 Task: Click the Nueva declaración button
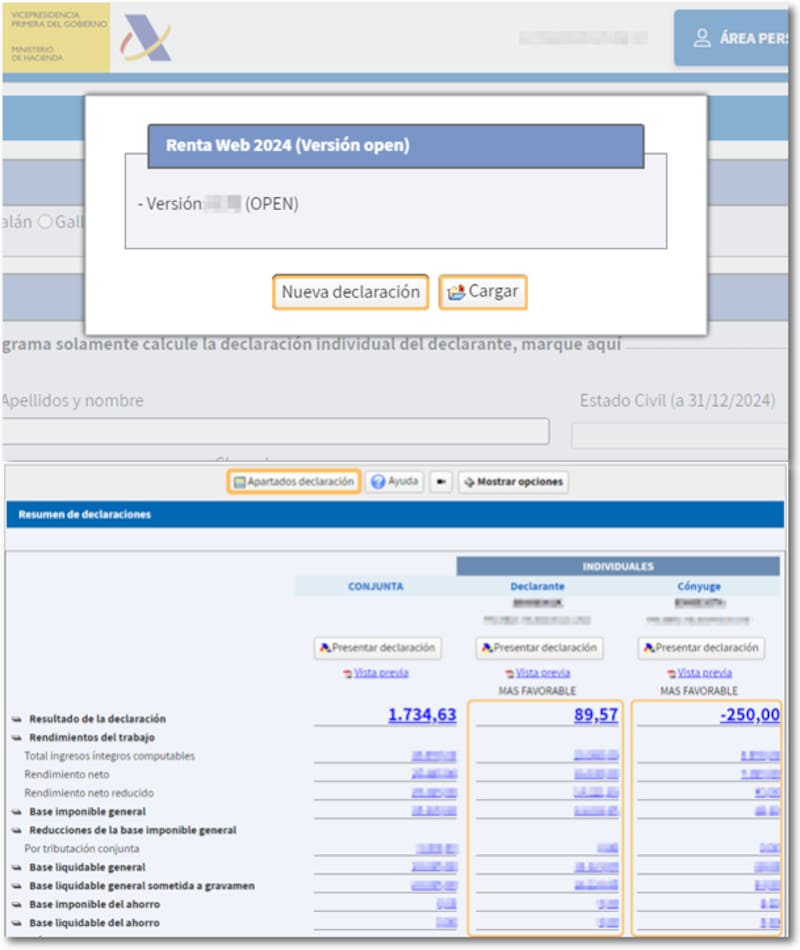(350, 292)
